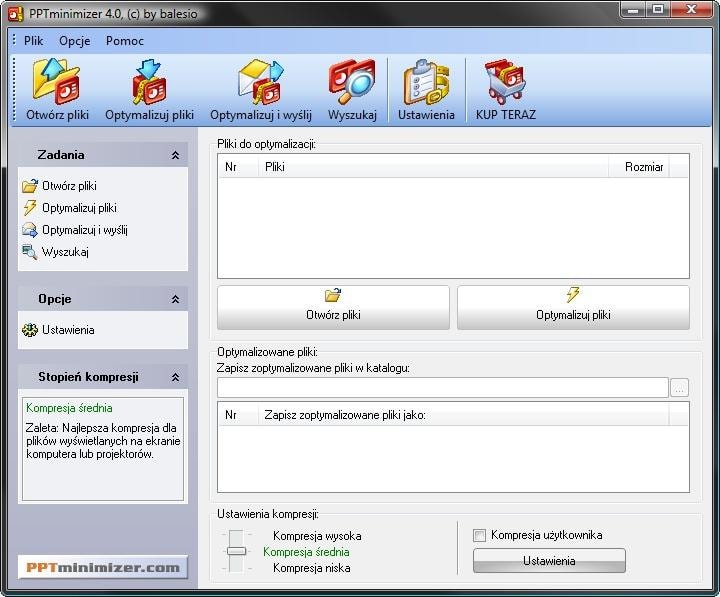The height and width of the screenshot is (597, 720).
Task: Minimize the PPTminimizer window
Action: pyautogui.click(x=633, y=9)
